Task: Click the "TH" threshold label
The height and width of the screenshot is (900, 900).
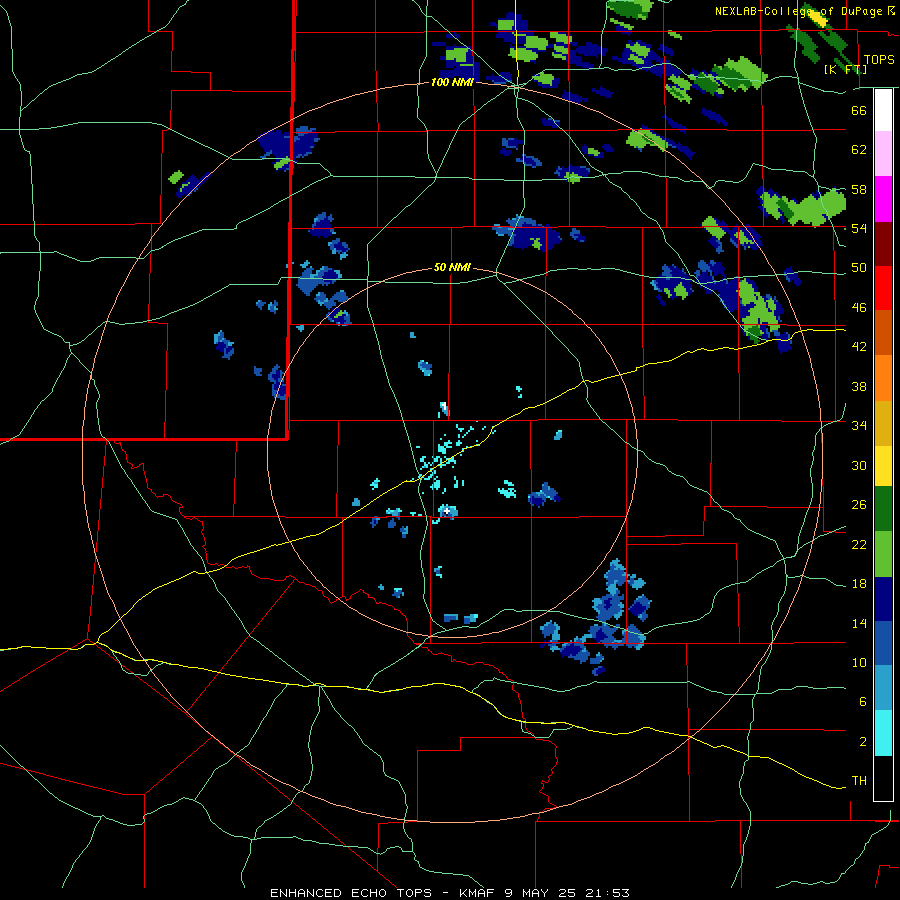Action: pos(859,781)
